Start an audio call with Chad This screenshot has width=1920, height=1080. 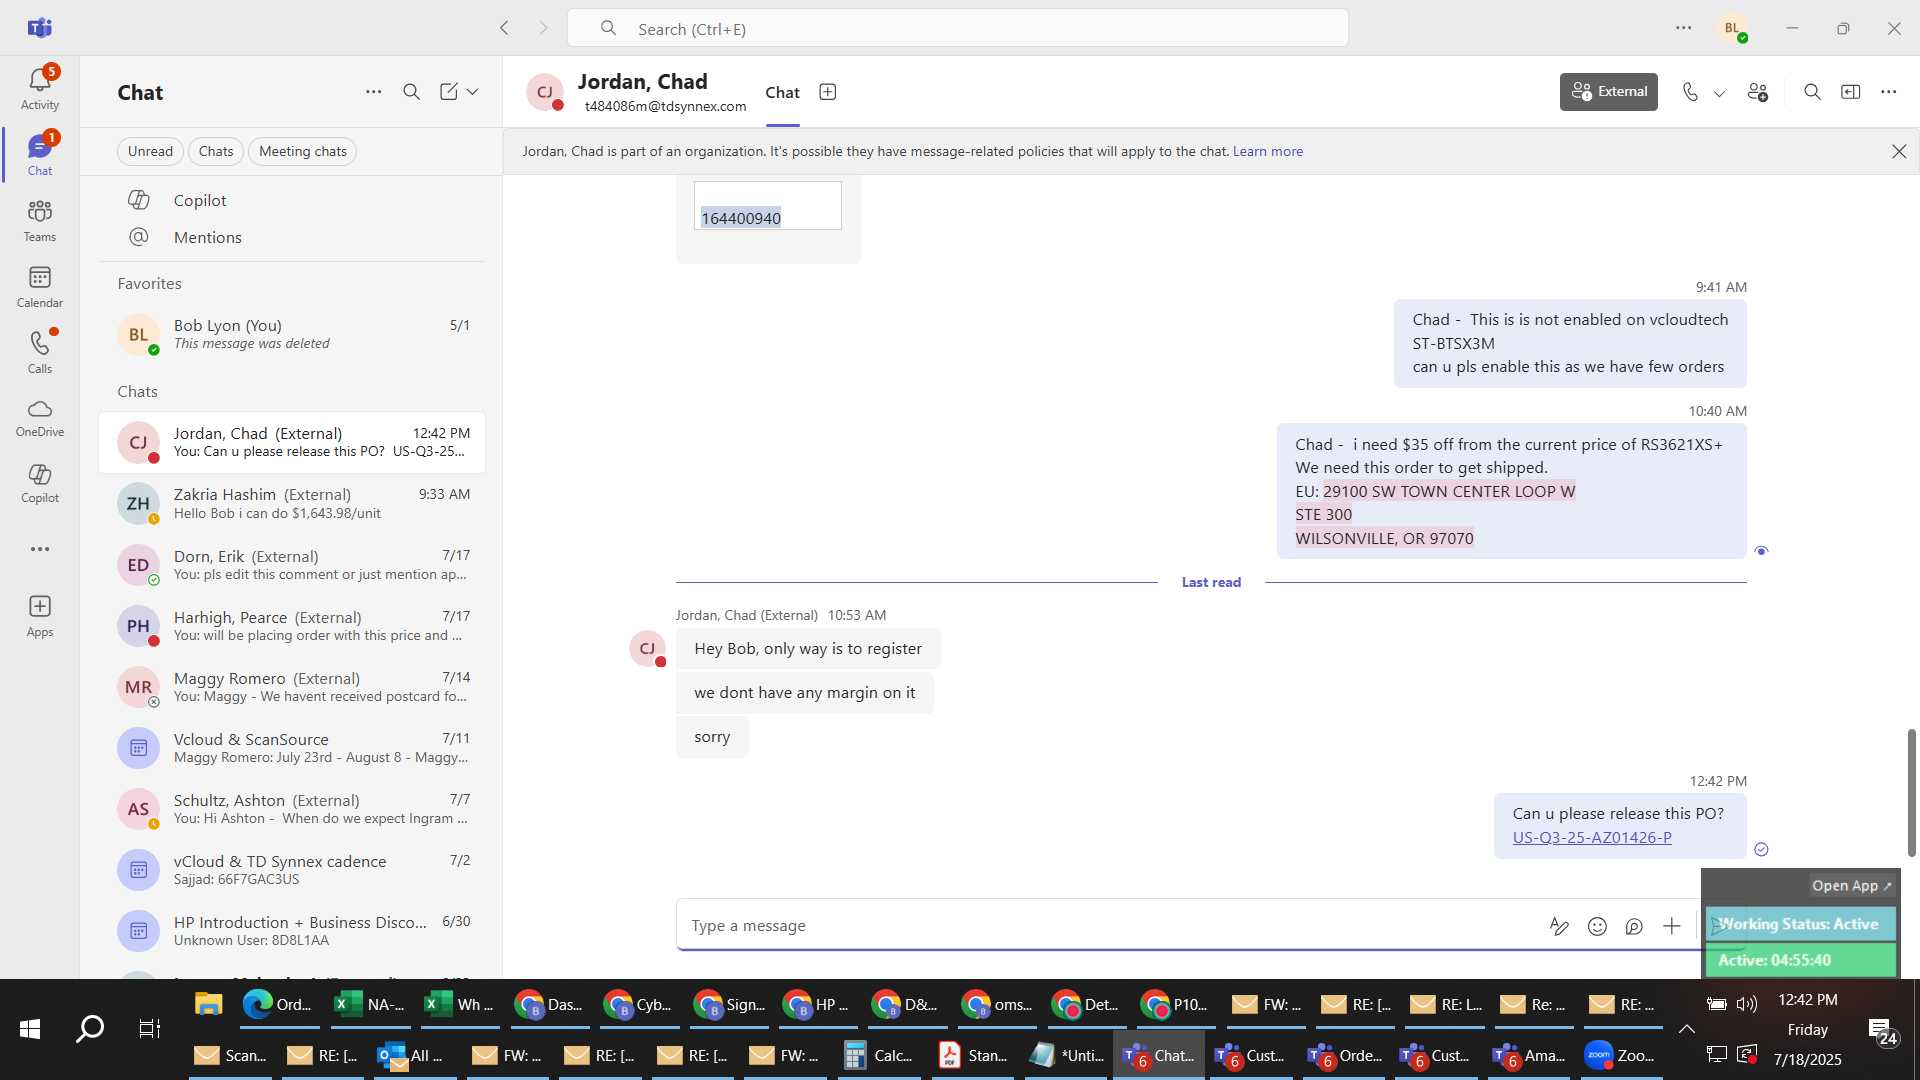pyautogui.click(x=1690, y=92)
